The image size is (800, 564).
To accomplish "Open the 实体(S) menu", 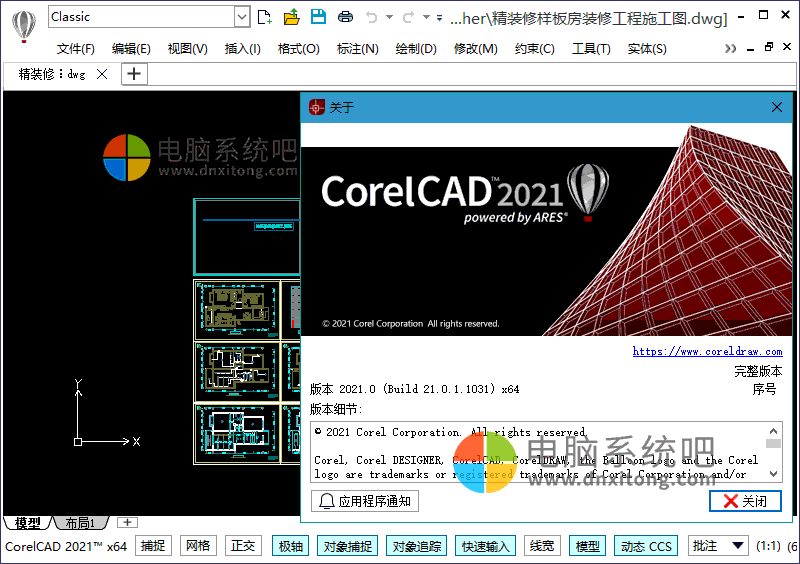I will click(x=647, y=48).
